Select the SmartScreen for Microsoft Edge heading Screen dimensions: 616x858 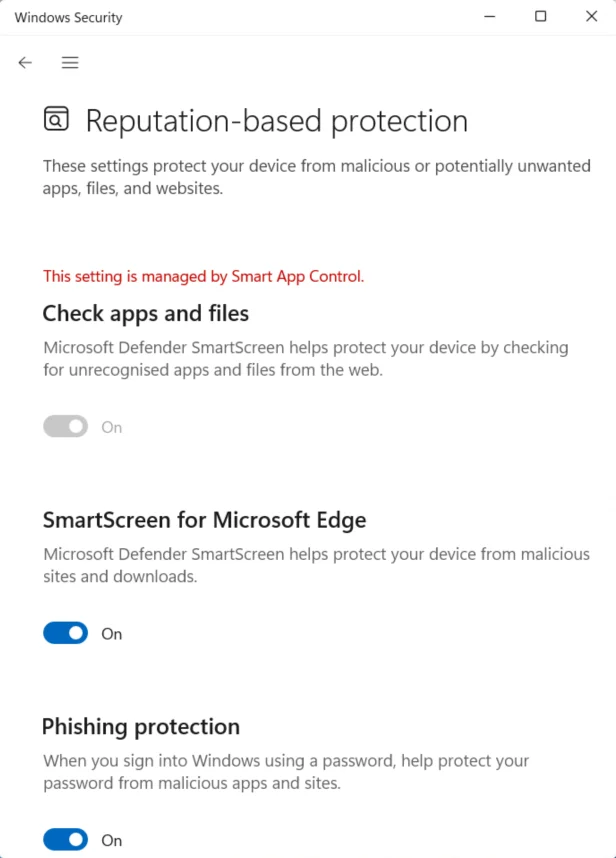point(204,520)
